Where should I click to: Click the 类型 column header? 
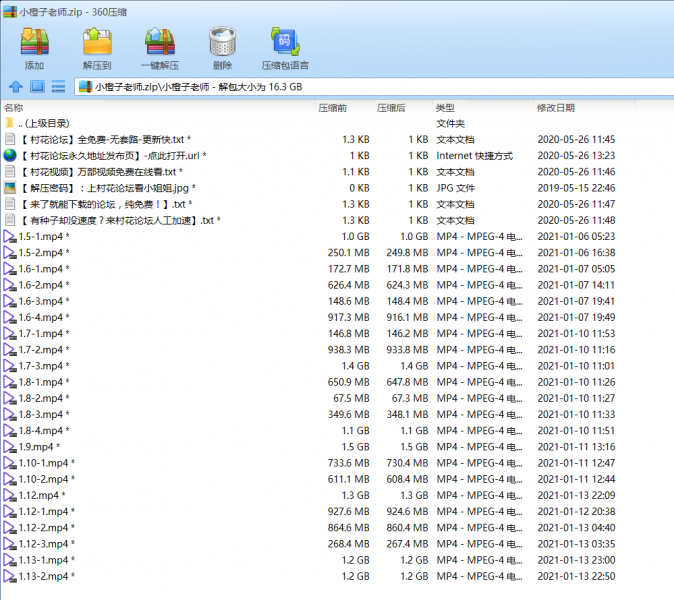(x=446, y=107)
